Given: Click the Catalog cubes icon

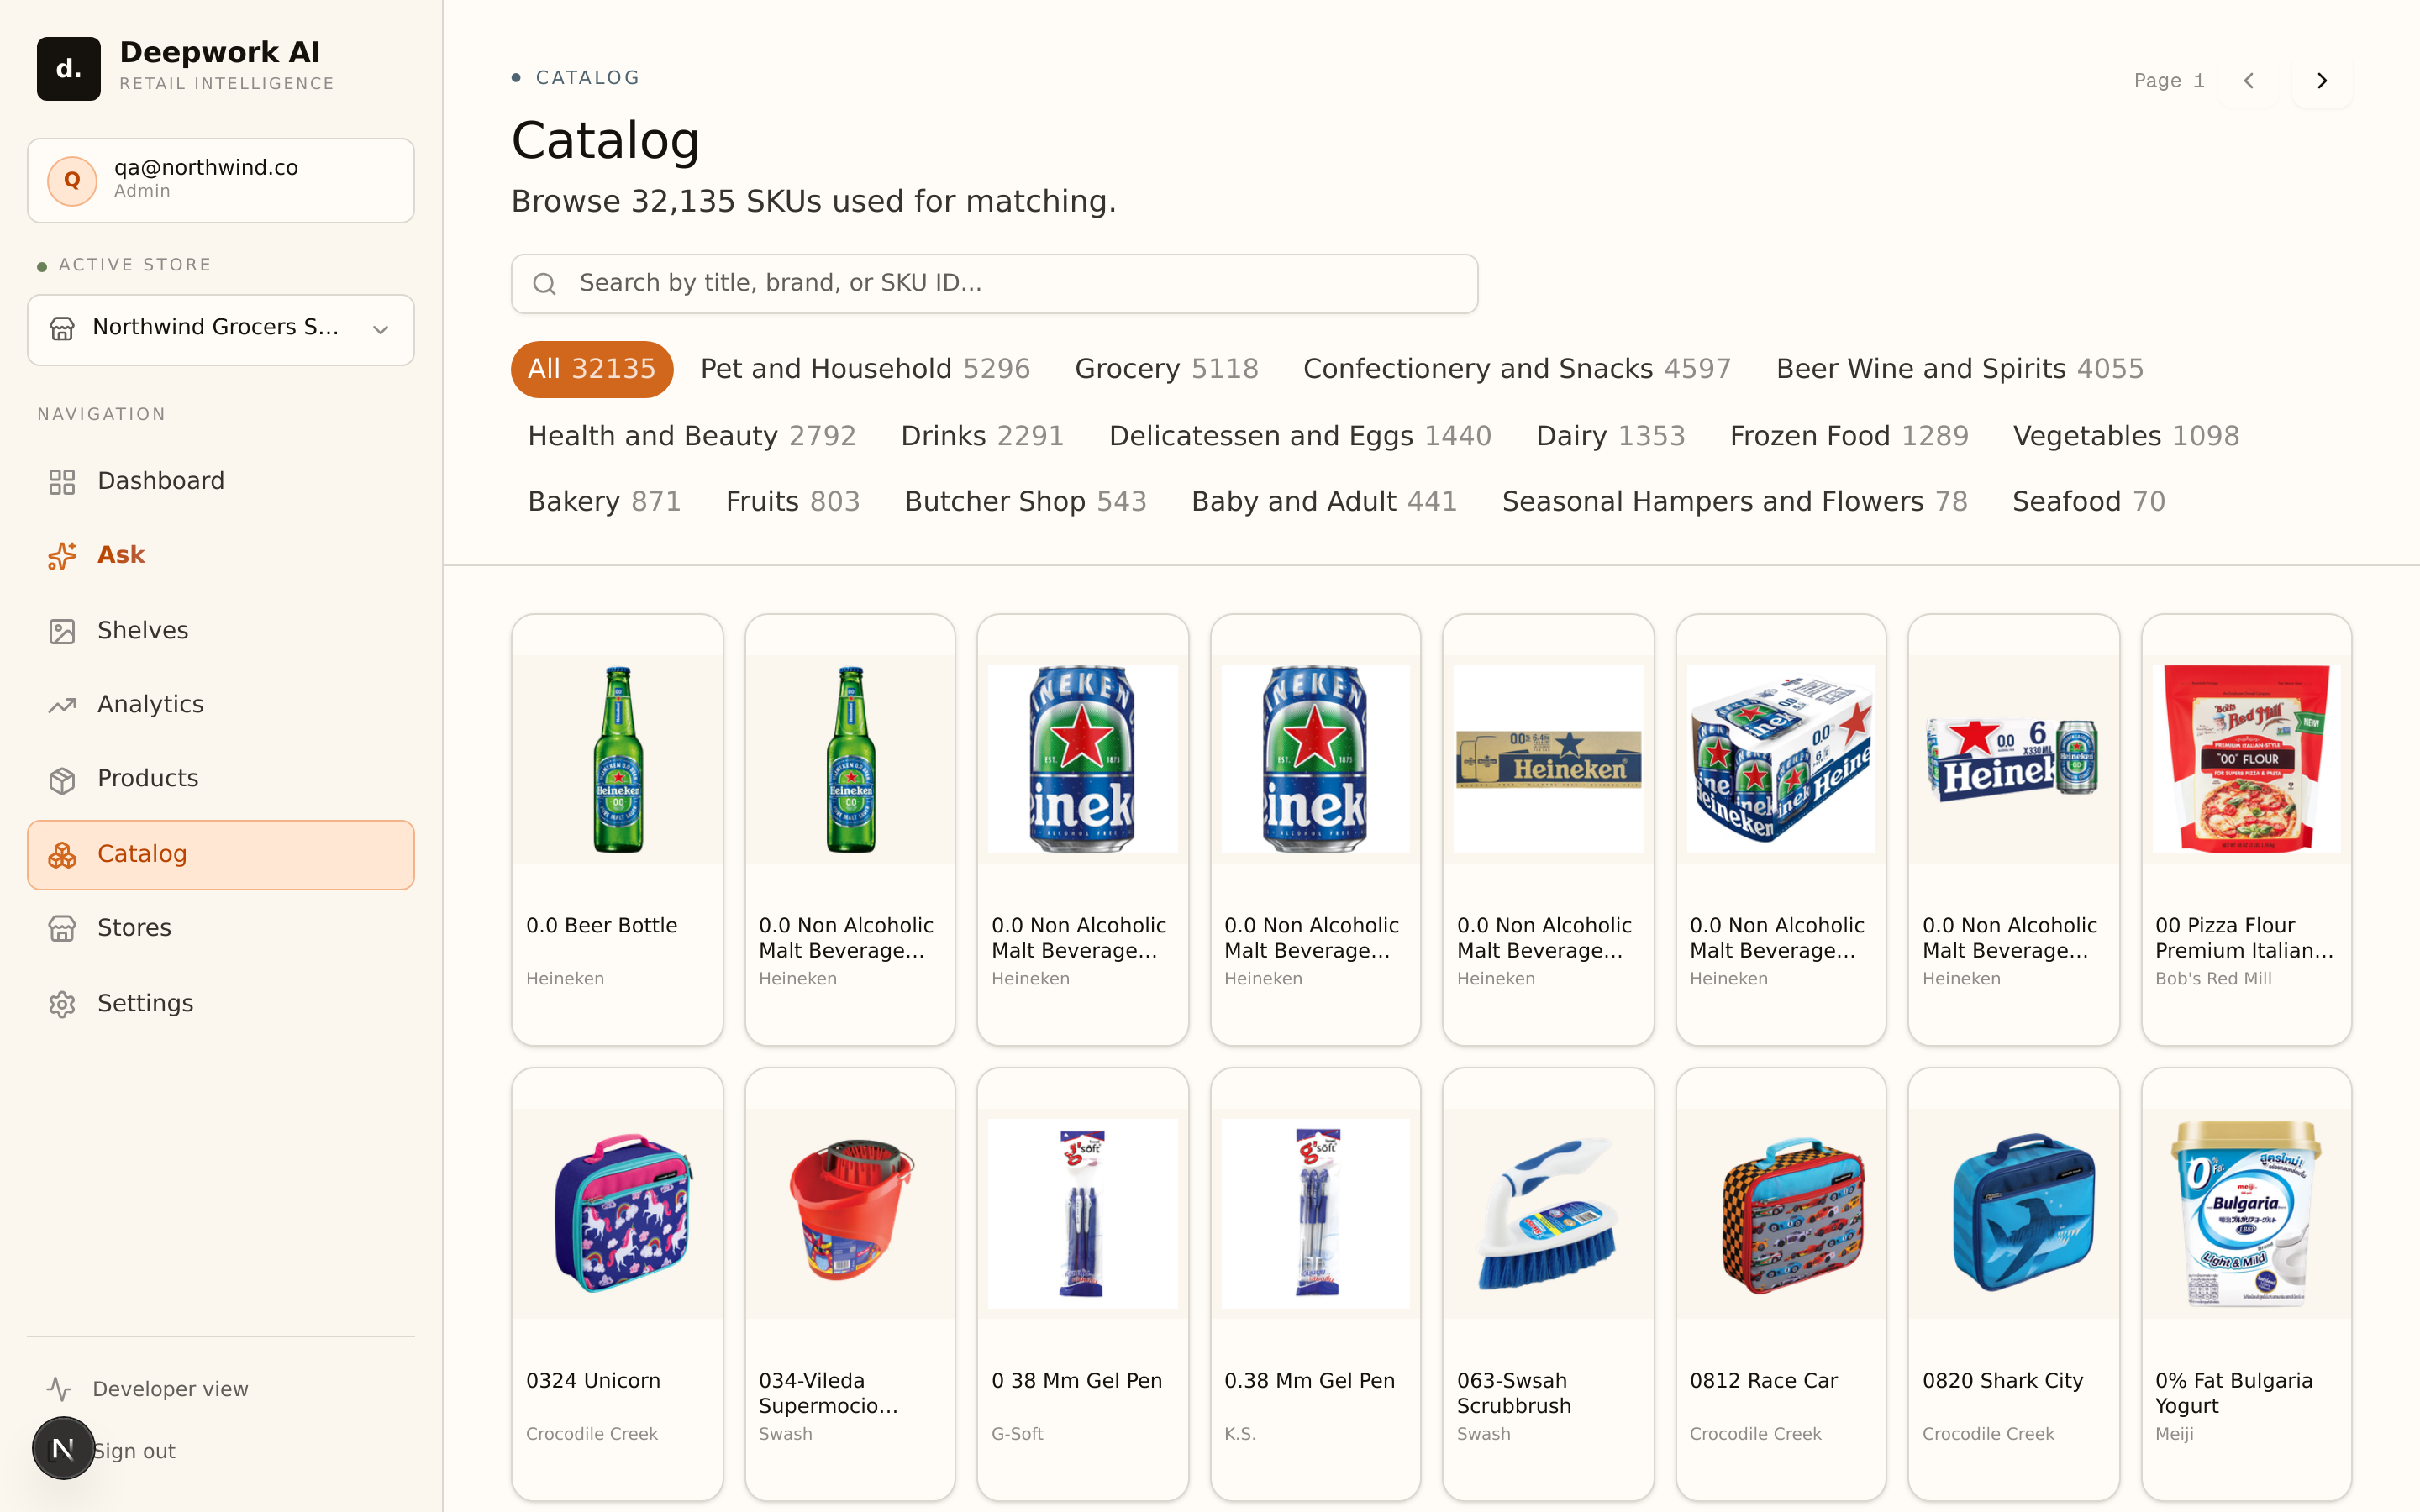Looking at the screenshot, I should tap(62, 855).
